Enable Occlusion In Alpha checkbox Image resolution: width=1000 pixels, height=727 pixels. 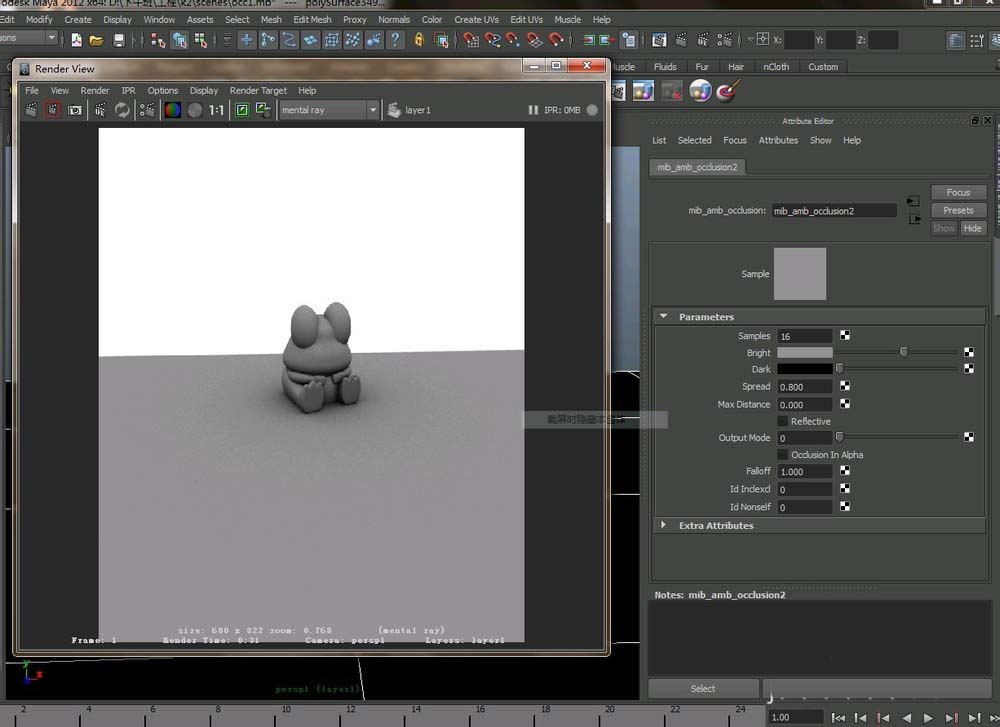tap(783, 455)
